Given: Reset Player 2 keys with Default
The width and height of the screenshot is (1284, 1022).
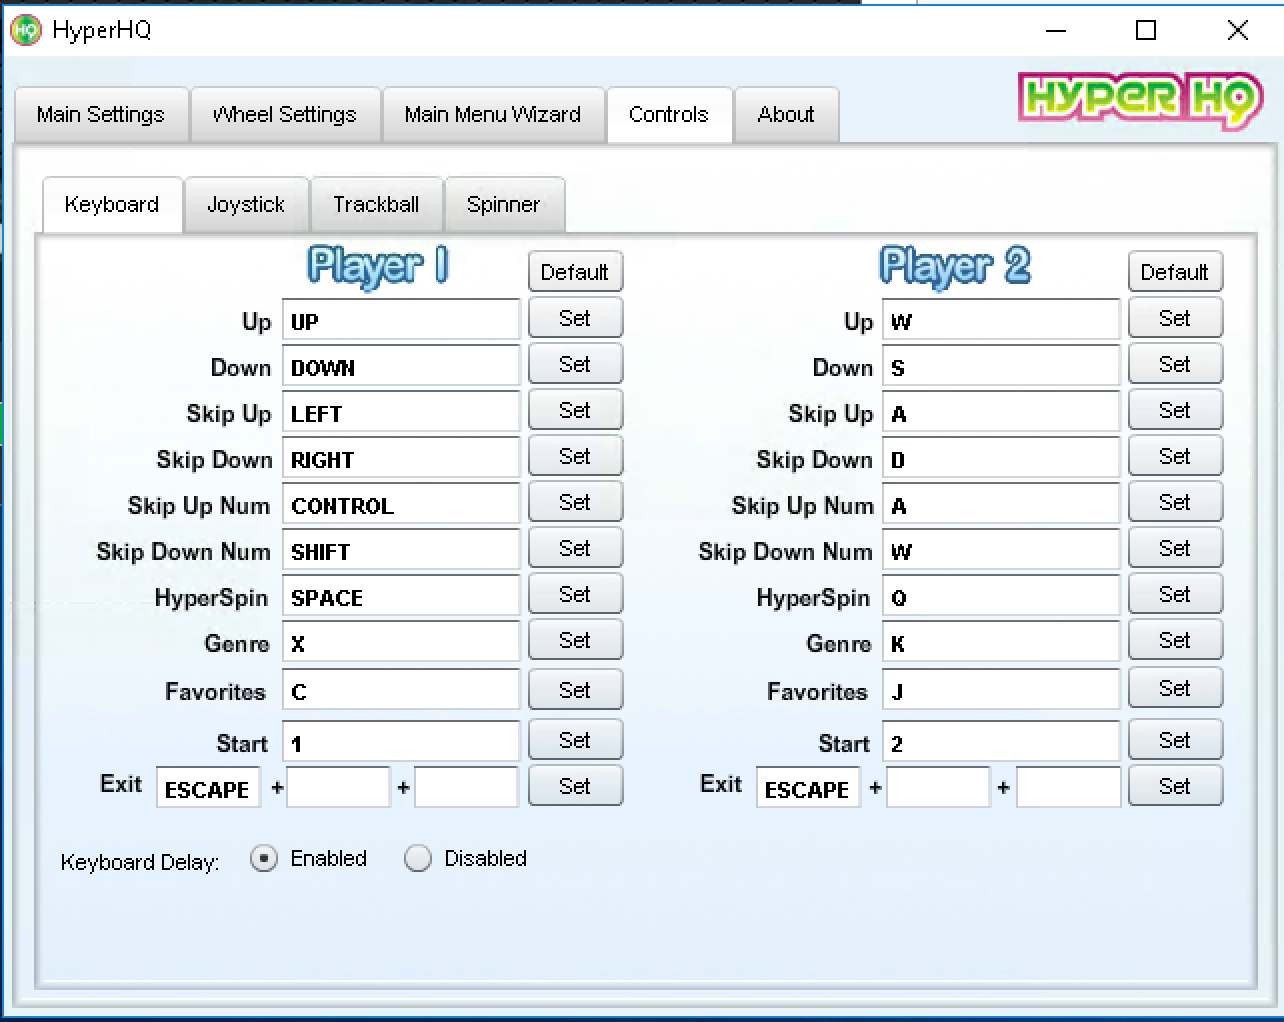Looking at the screenshot, I should click(1175, 272).
